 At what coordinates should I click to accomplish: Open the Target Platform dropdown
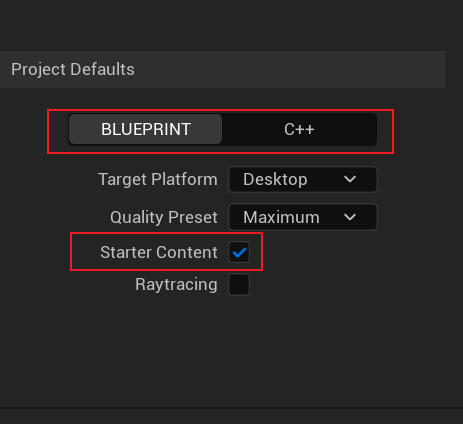pos(303,179)
